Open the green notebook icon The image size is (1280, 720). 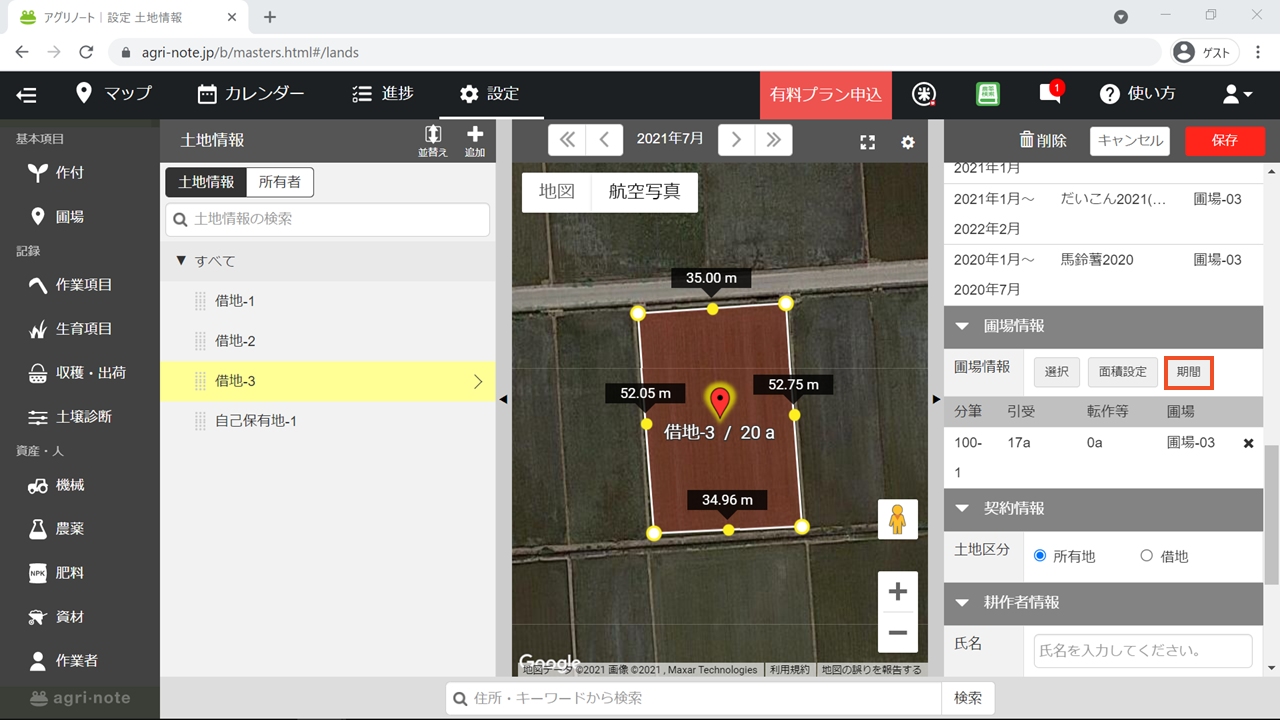coord(988,93)
